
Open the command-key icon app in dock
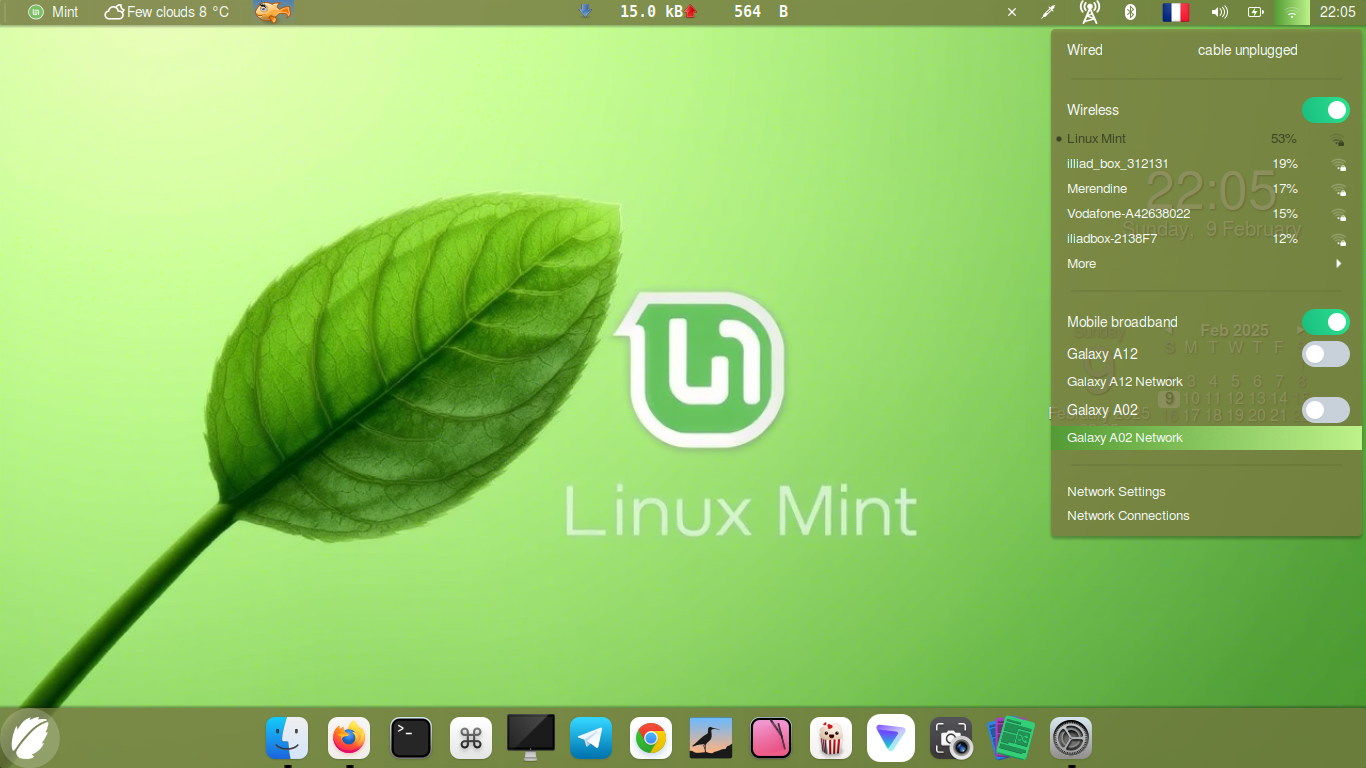(x=470, y=739)
